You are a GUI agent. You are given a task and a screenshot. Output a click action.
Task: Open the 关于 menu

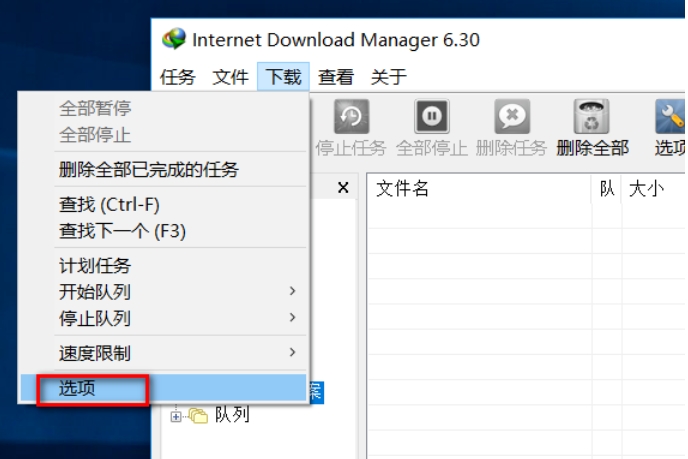pyautogui.click(x=388, y=77)
